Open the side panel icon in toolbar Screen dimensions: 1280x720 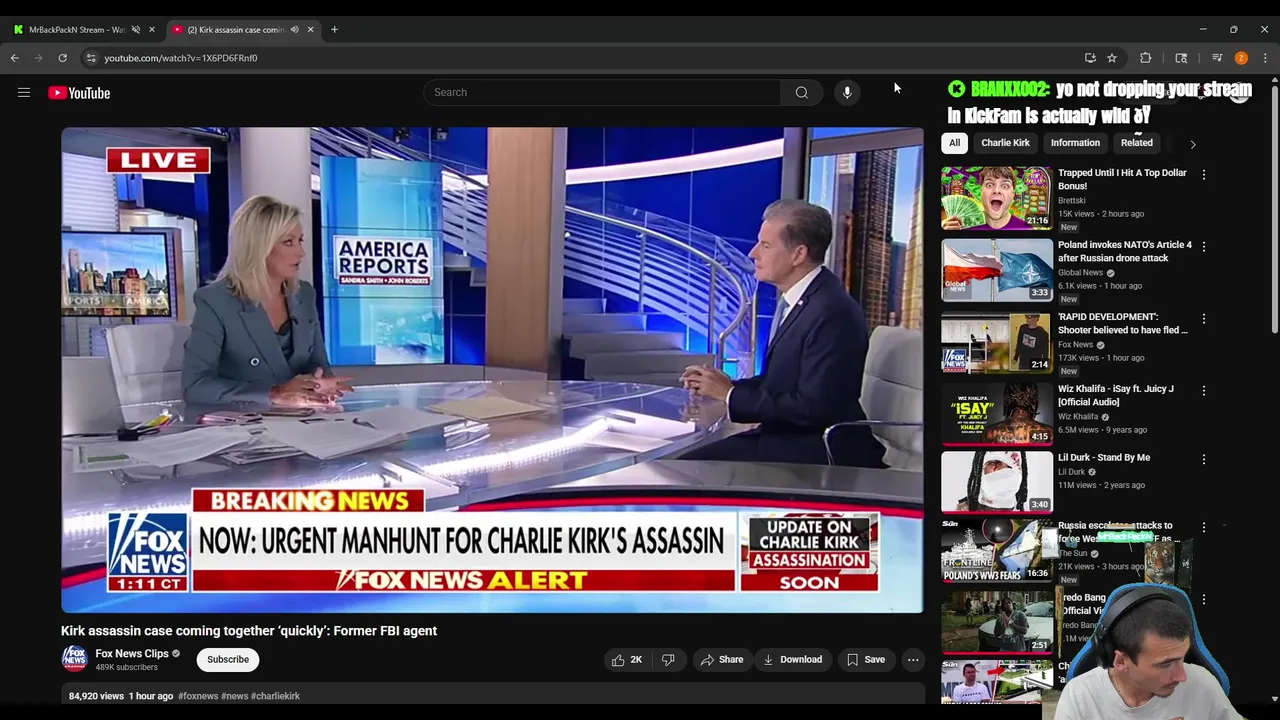pyautogui.click(x=1181, y=58)
